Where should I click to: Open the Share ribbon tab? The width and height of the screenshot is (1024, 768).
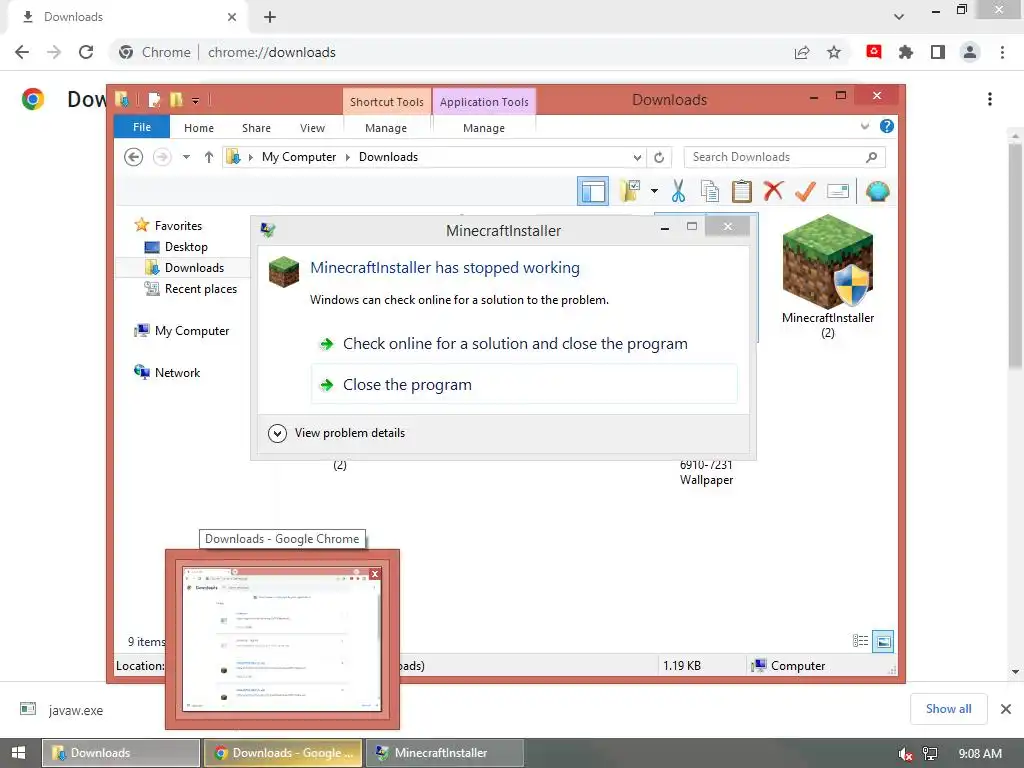(x=256, y=128)
